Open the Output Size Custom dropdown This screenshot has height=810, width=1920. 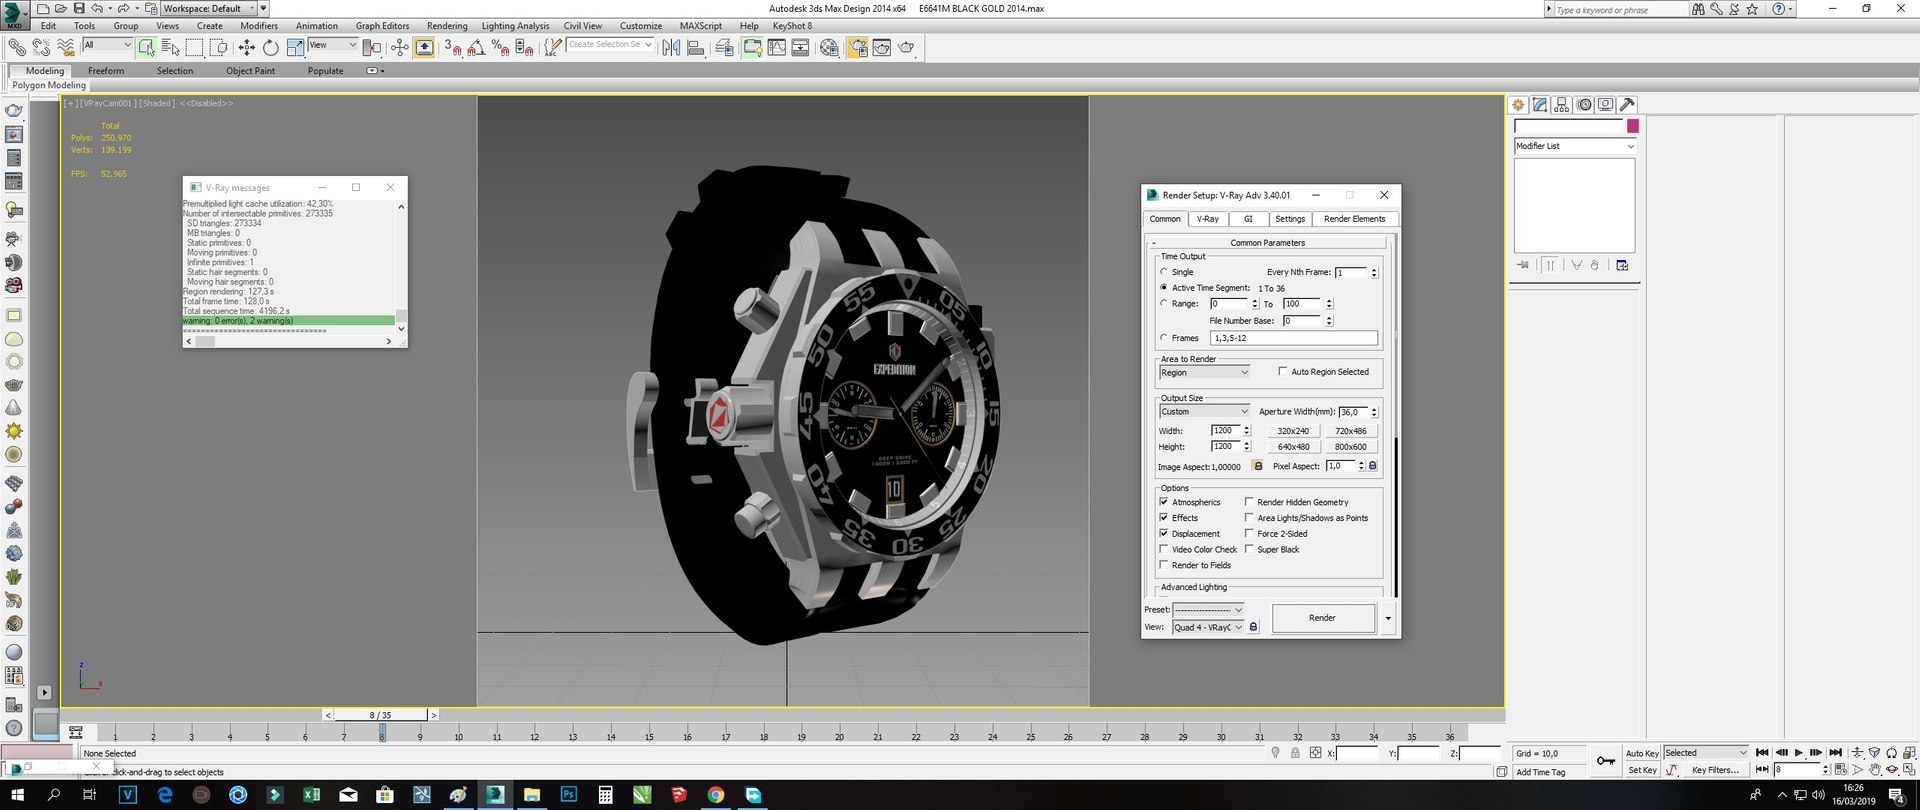point(1205,411)
